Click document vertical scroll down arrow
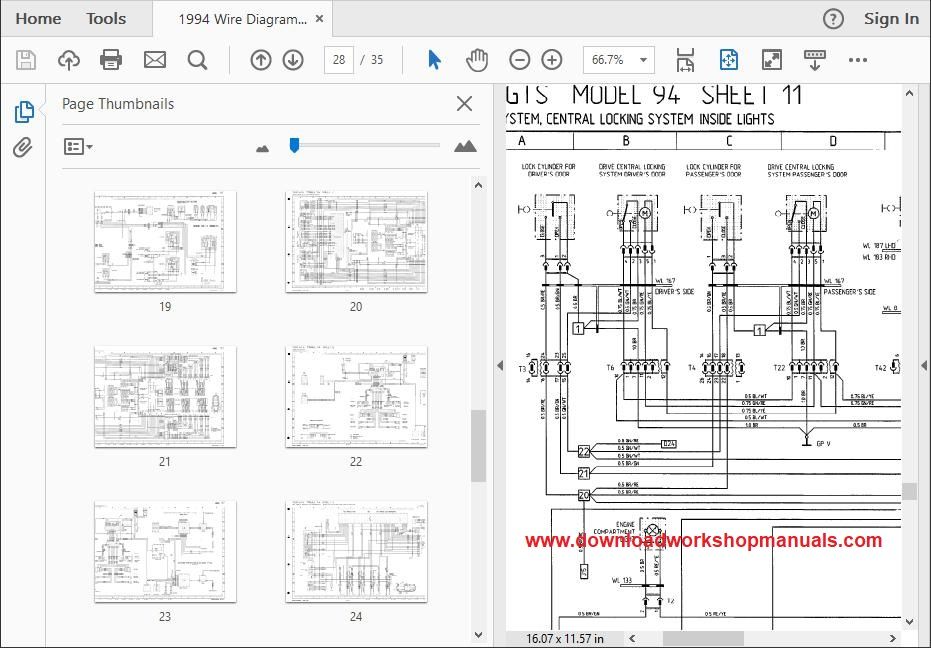 click(910, 622)
